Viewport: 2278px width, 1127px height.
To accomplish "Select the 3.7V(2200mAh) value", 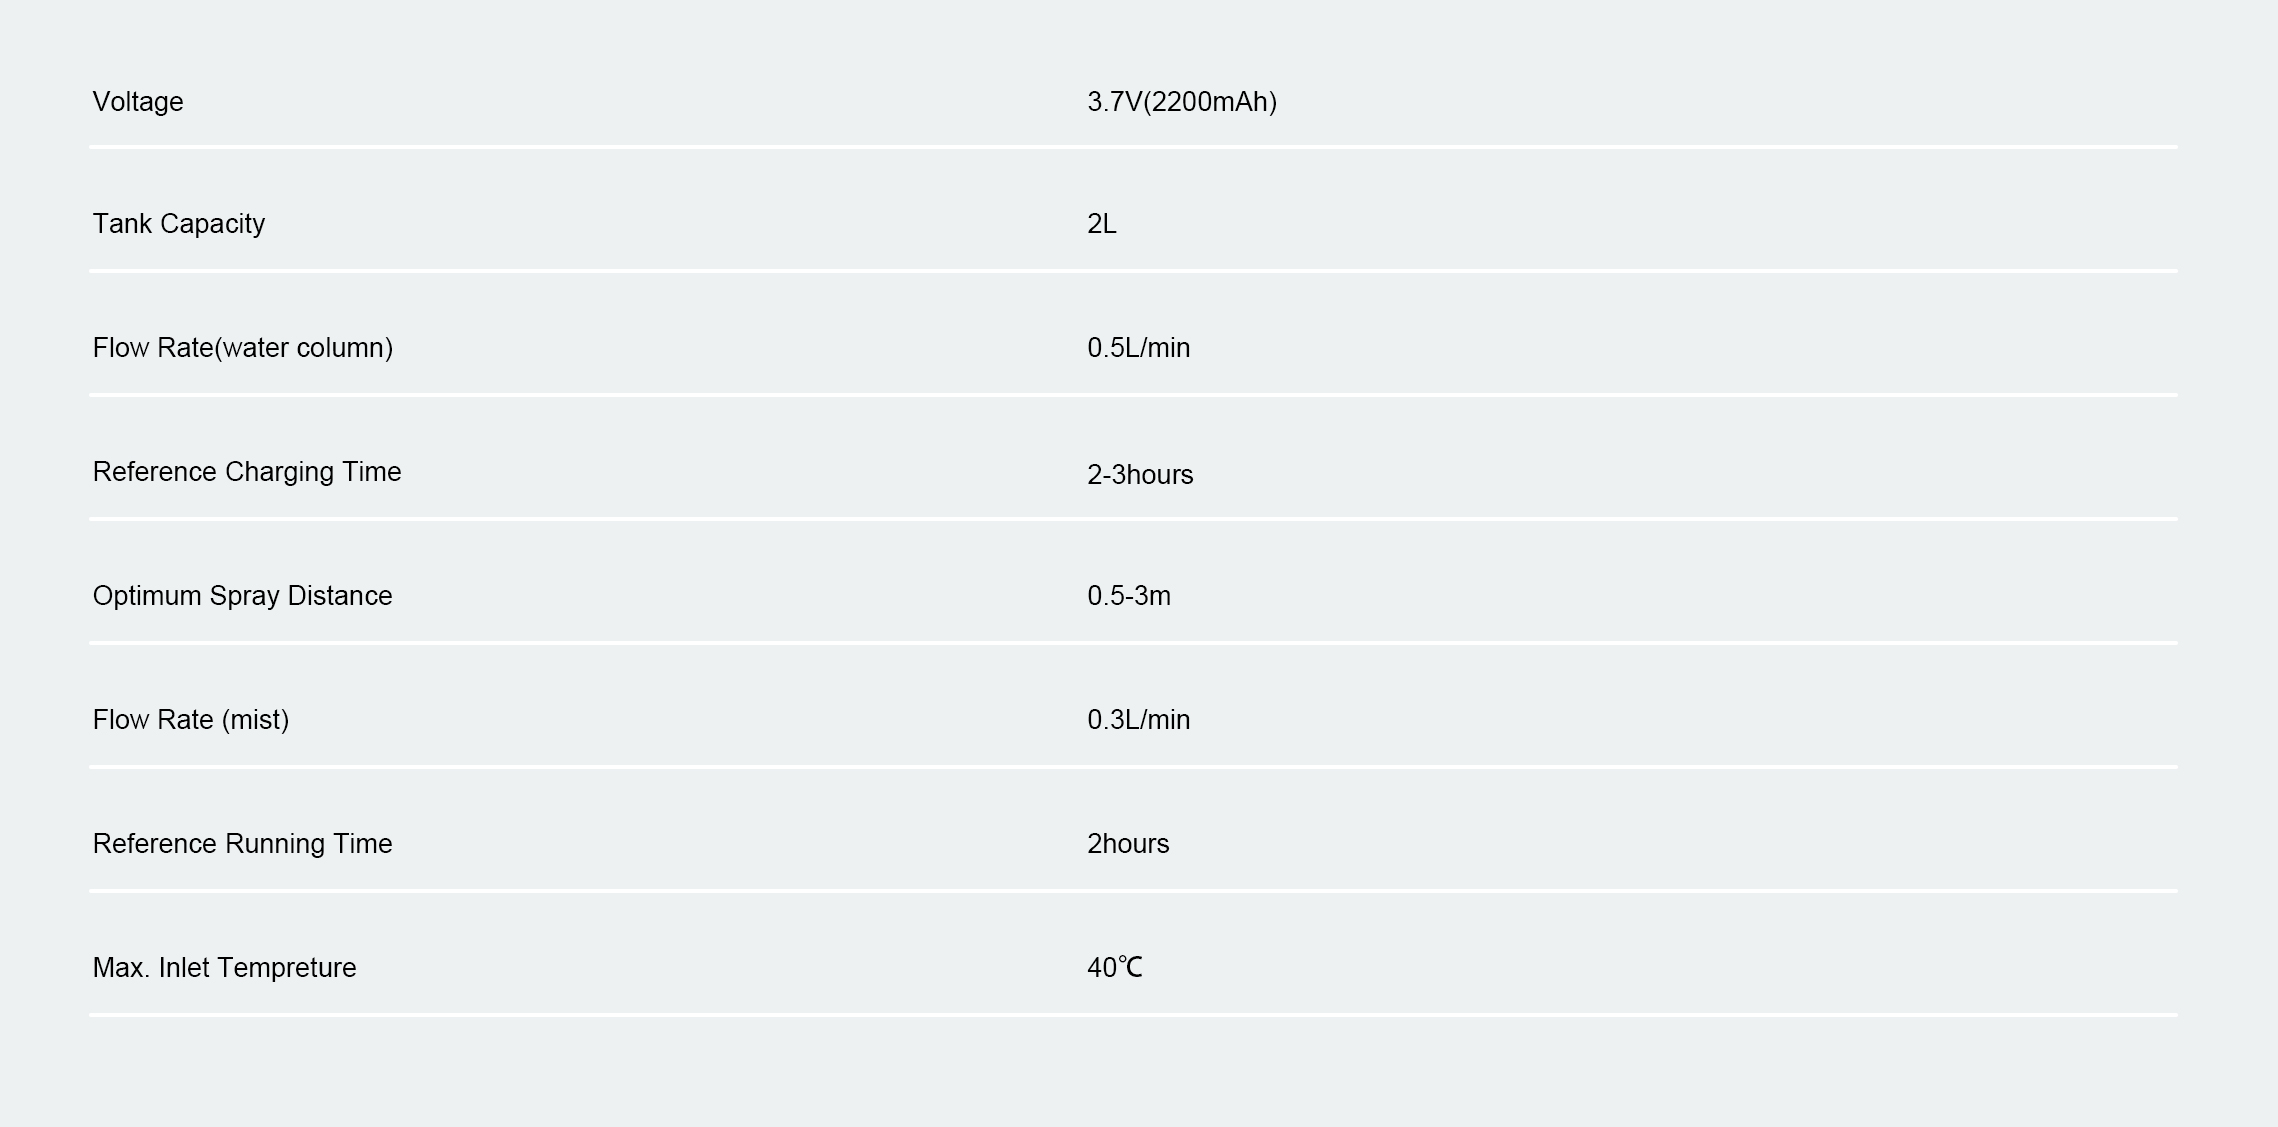I will 1182,102.
